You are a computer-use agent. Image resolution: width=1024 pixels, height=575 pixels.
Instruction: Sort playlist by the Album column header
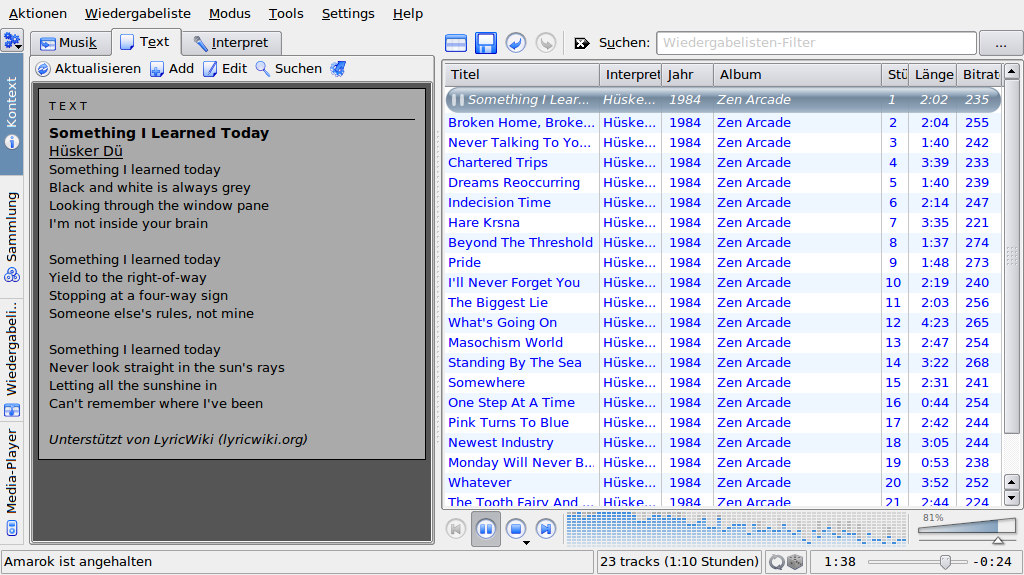pos(797,74)
